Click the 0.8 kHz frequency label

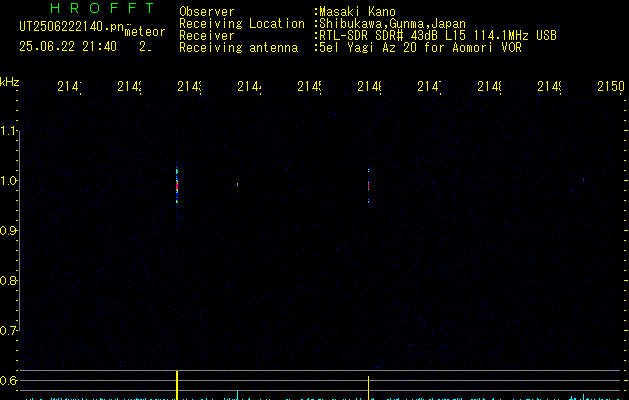pyautogui.click(x=8, y=280)
